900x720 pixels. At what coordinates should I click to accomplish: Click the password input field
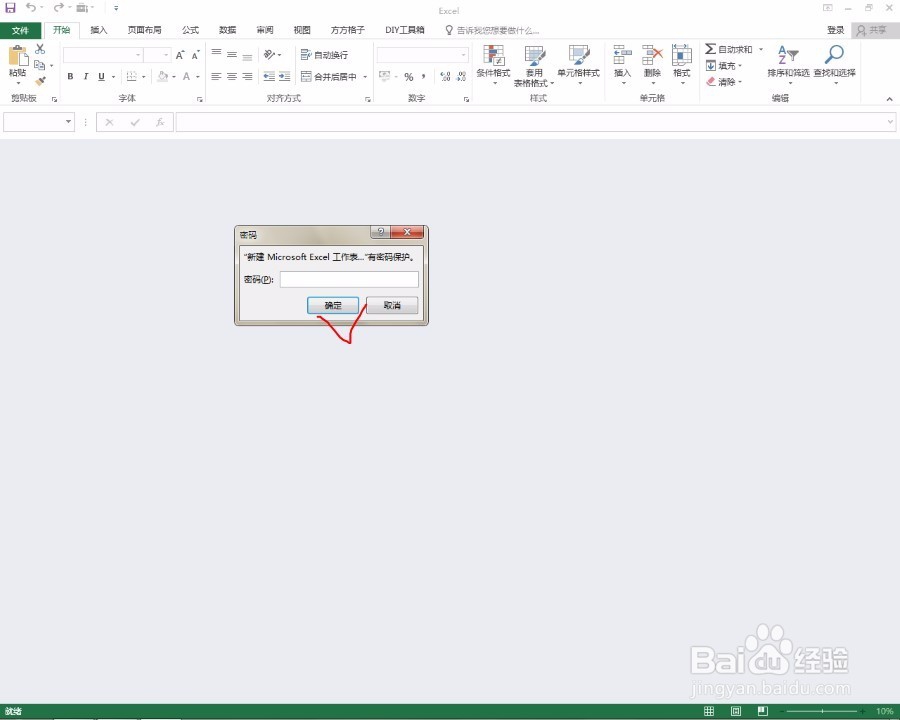click(349, 280)
